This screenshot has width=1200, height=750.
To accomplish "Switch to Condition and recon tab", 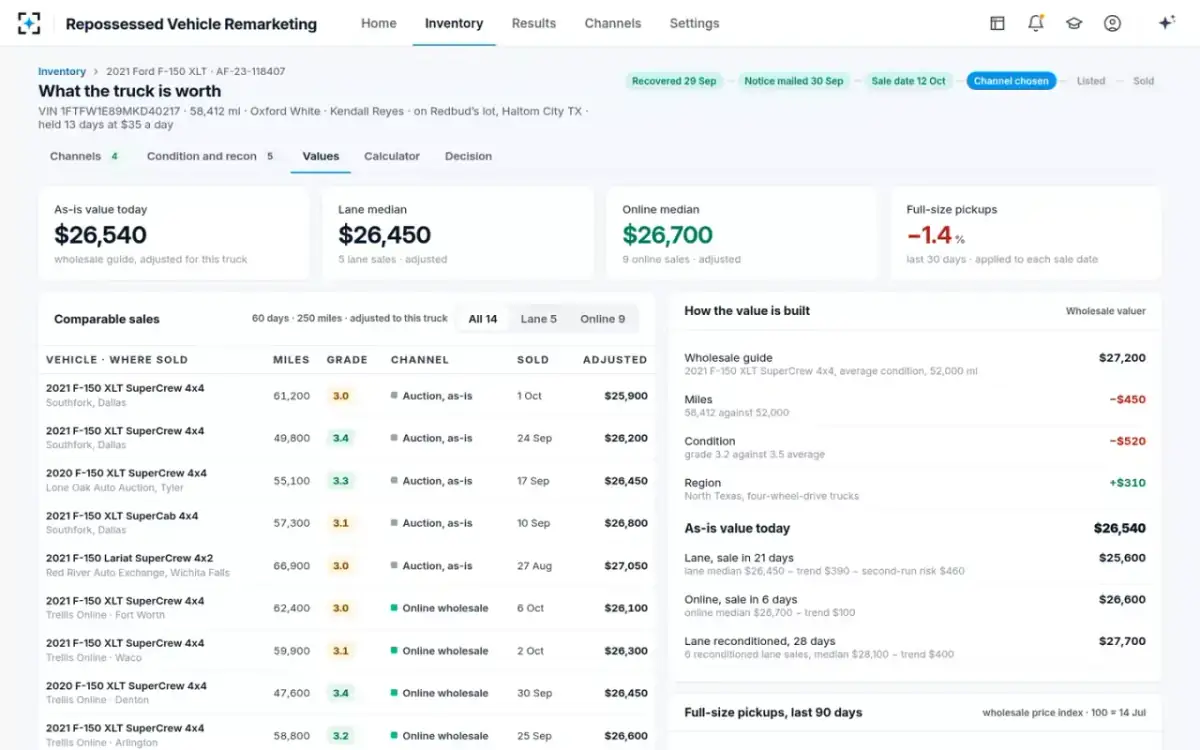I will click(211, 156).
